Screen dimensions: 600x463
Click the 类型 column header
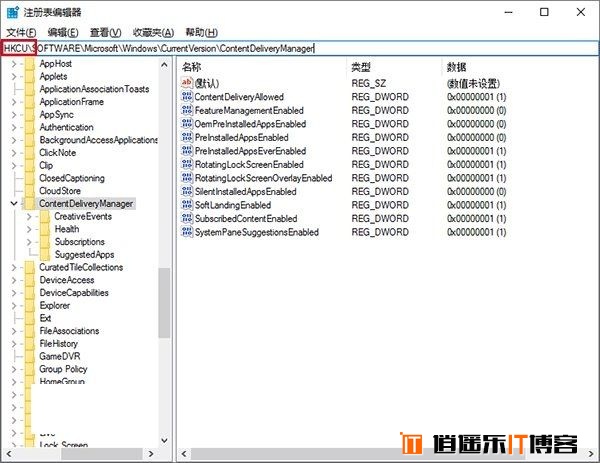tap(361, 66)
